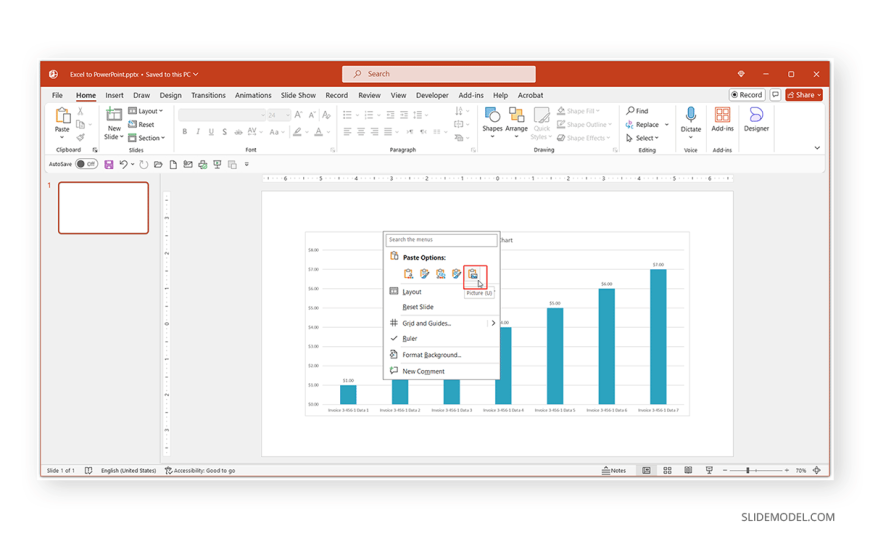Screen dimensions: 870x539
Task: Open Customize Quick Access Toolbar dropdown
Action: 247,164
